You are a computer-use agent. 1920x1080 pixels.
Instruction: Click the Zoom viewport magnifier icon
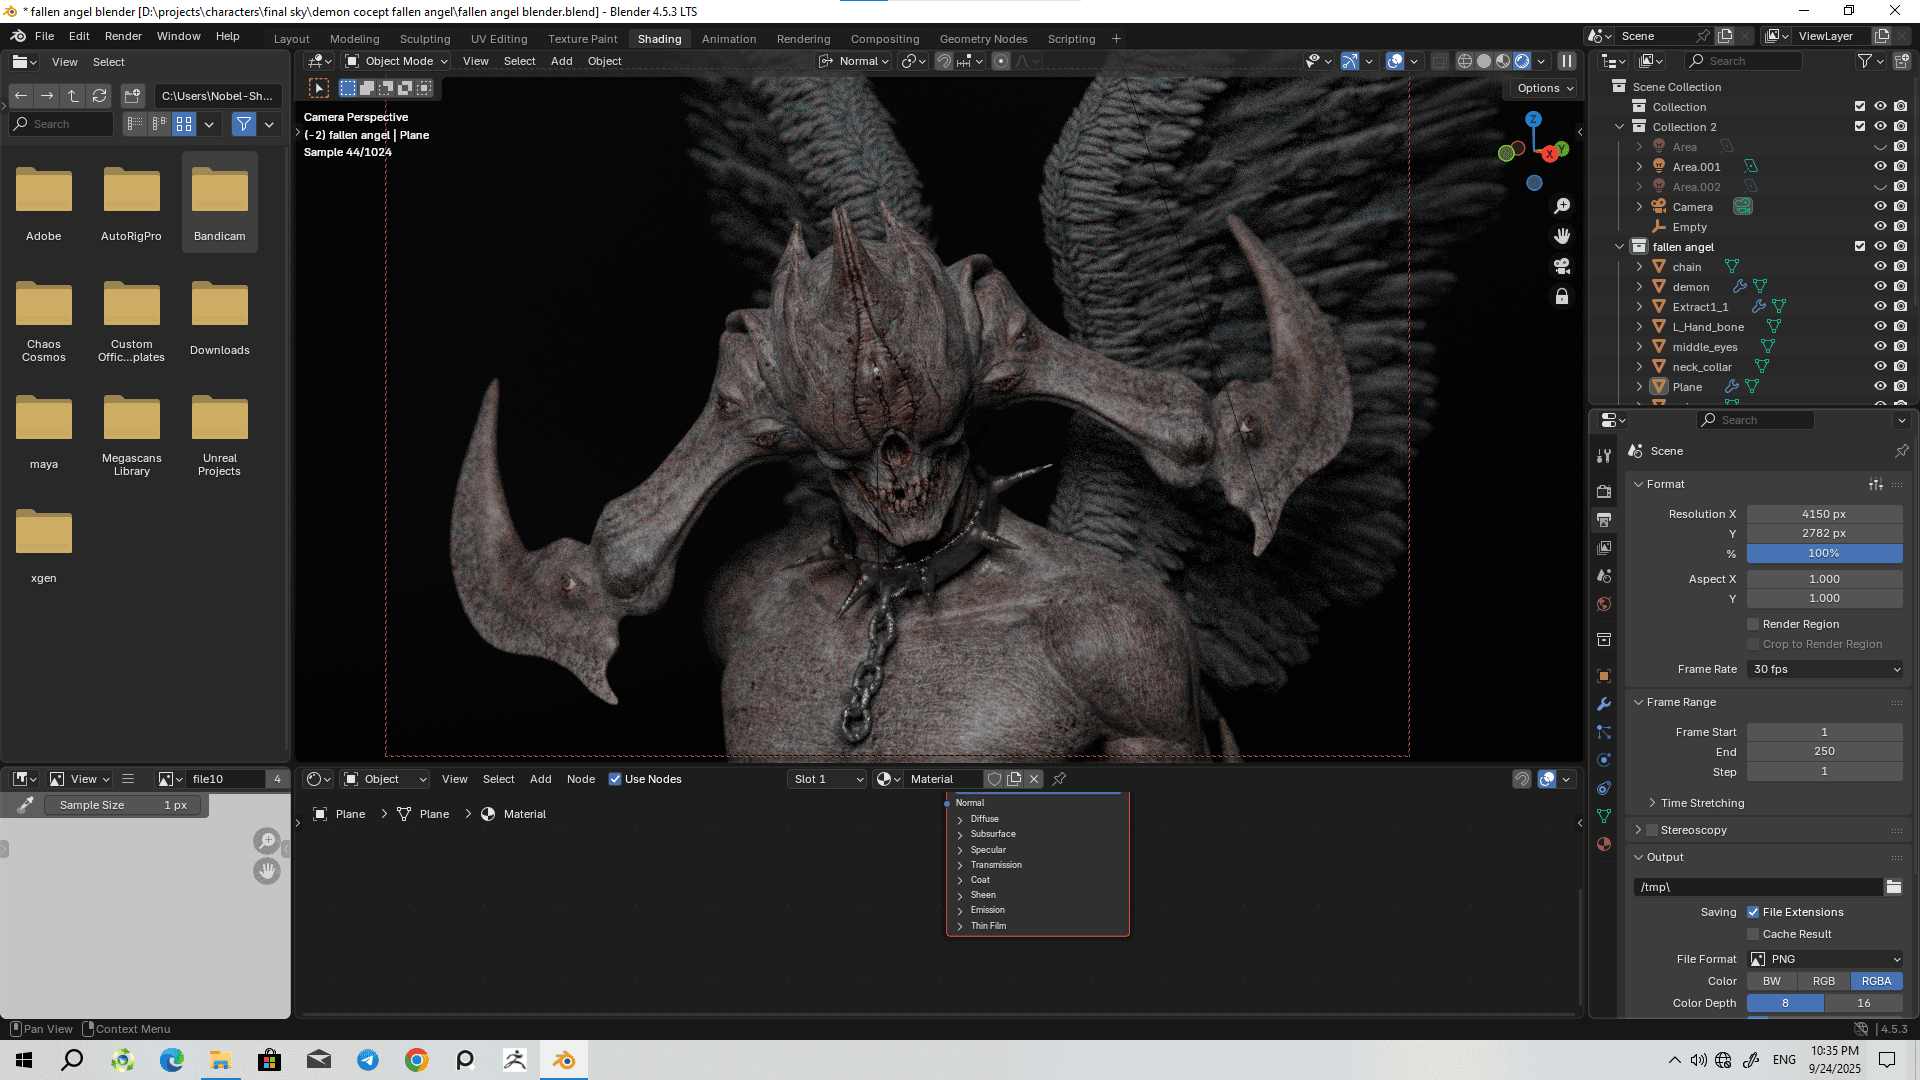pos(1562,205)
